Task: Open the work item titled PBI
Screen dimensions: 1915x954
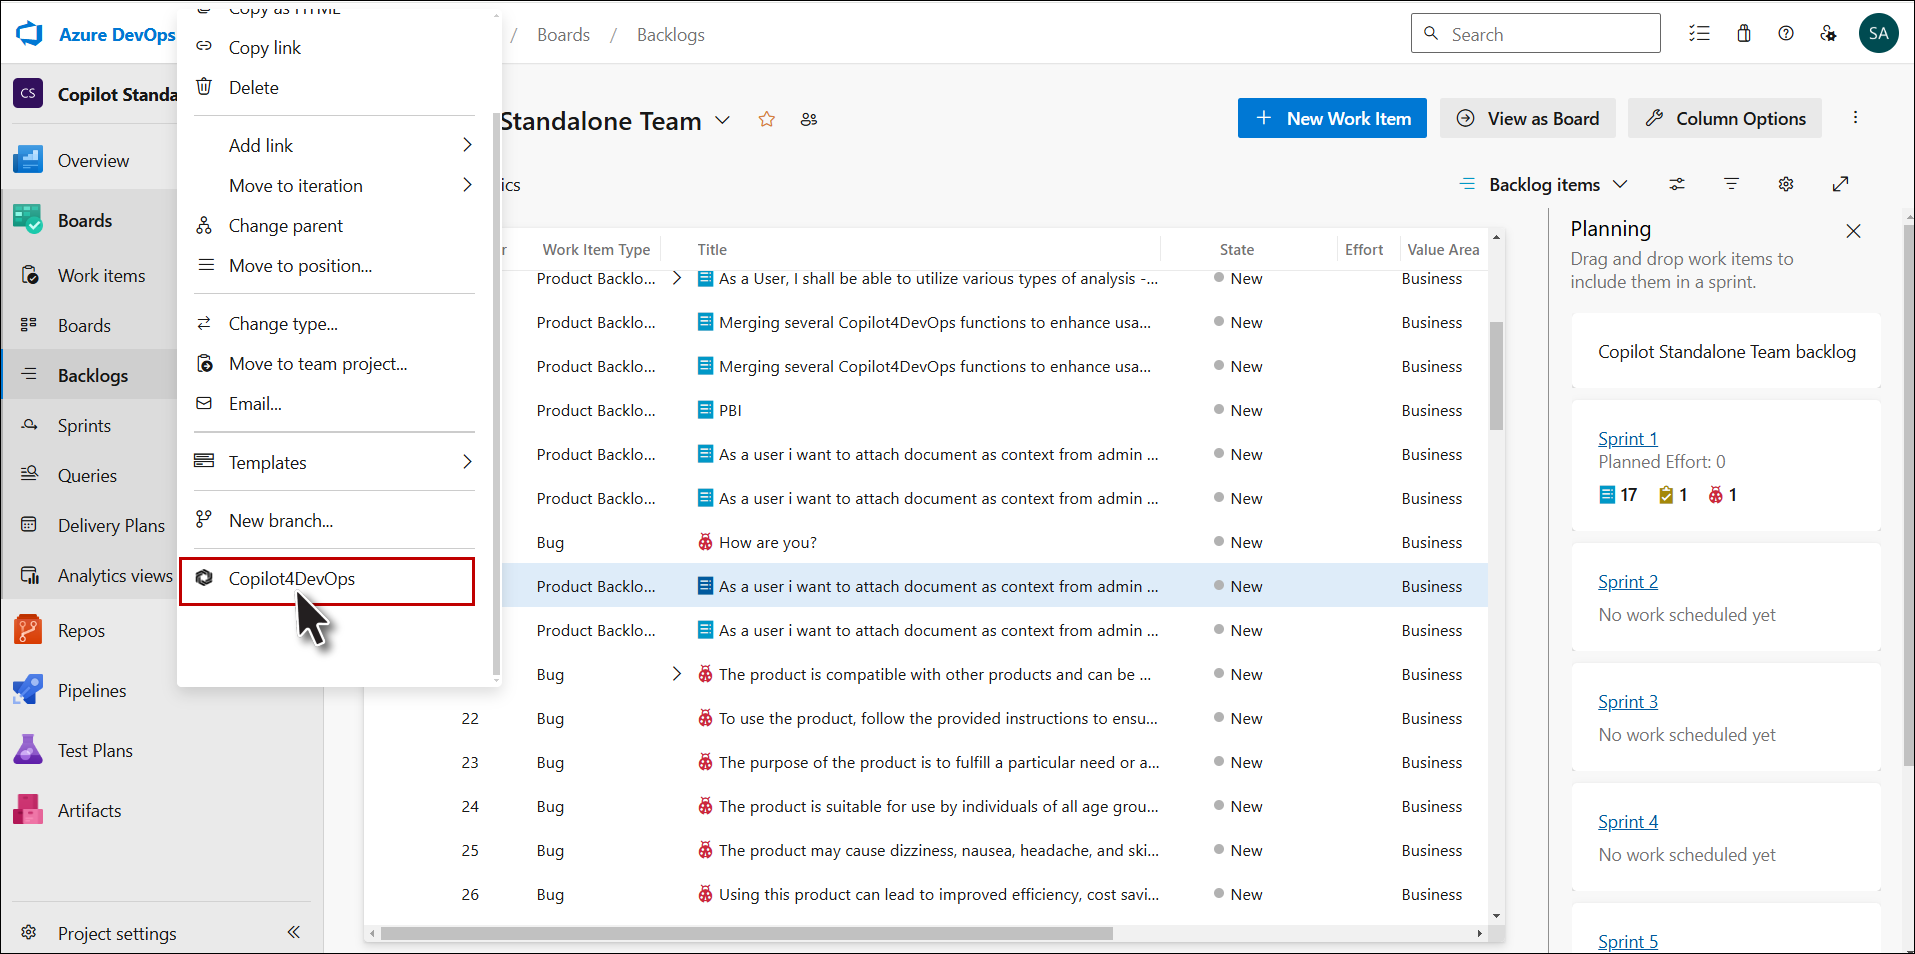Action: tap(730, 410)
